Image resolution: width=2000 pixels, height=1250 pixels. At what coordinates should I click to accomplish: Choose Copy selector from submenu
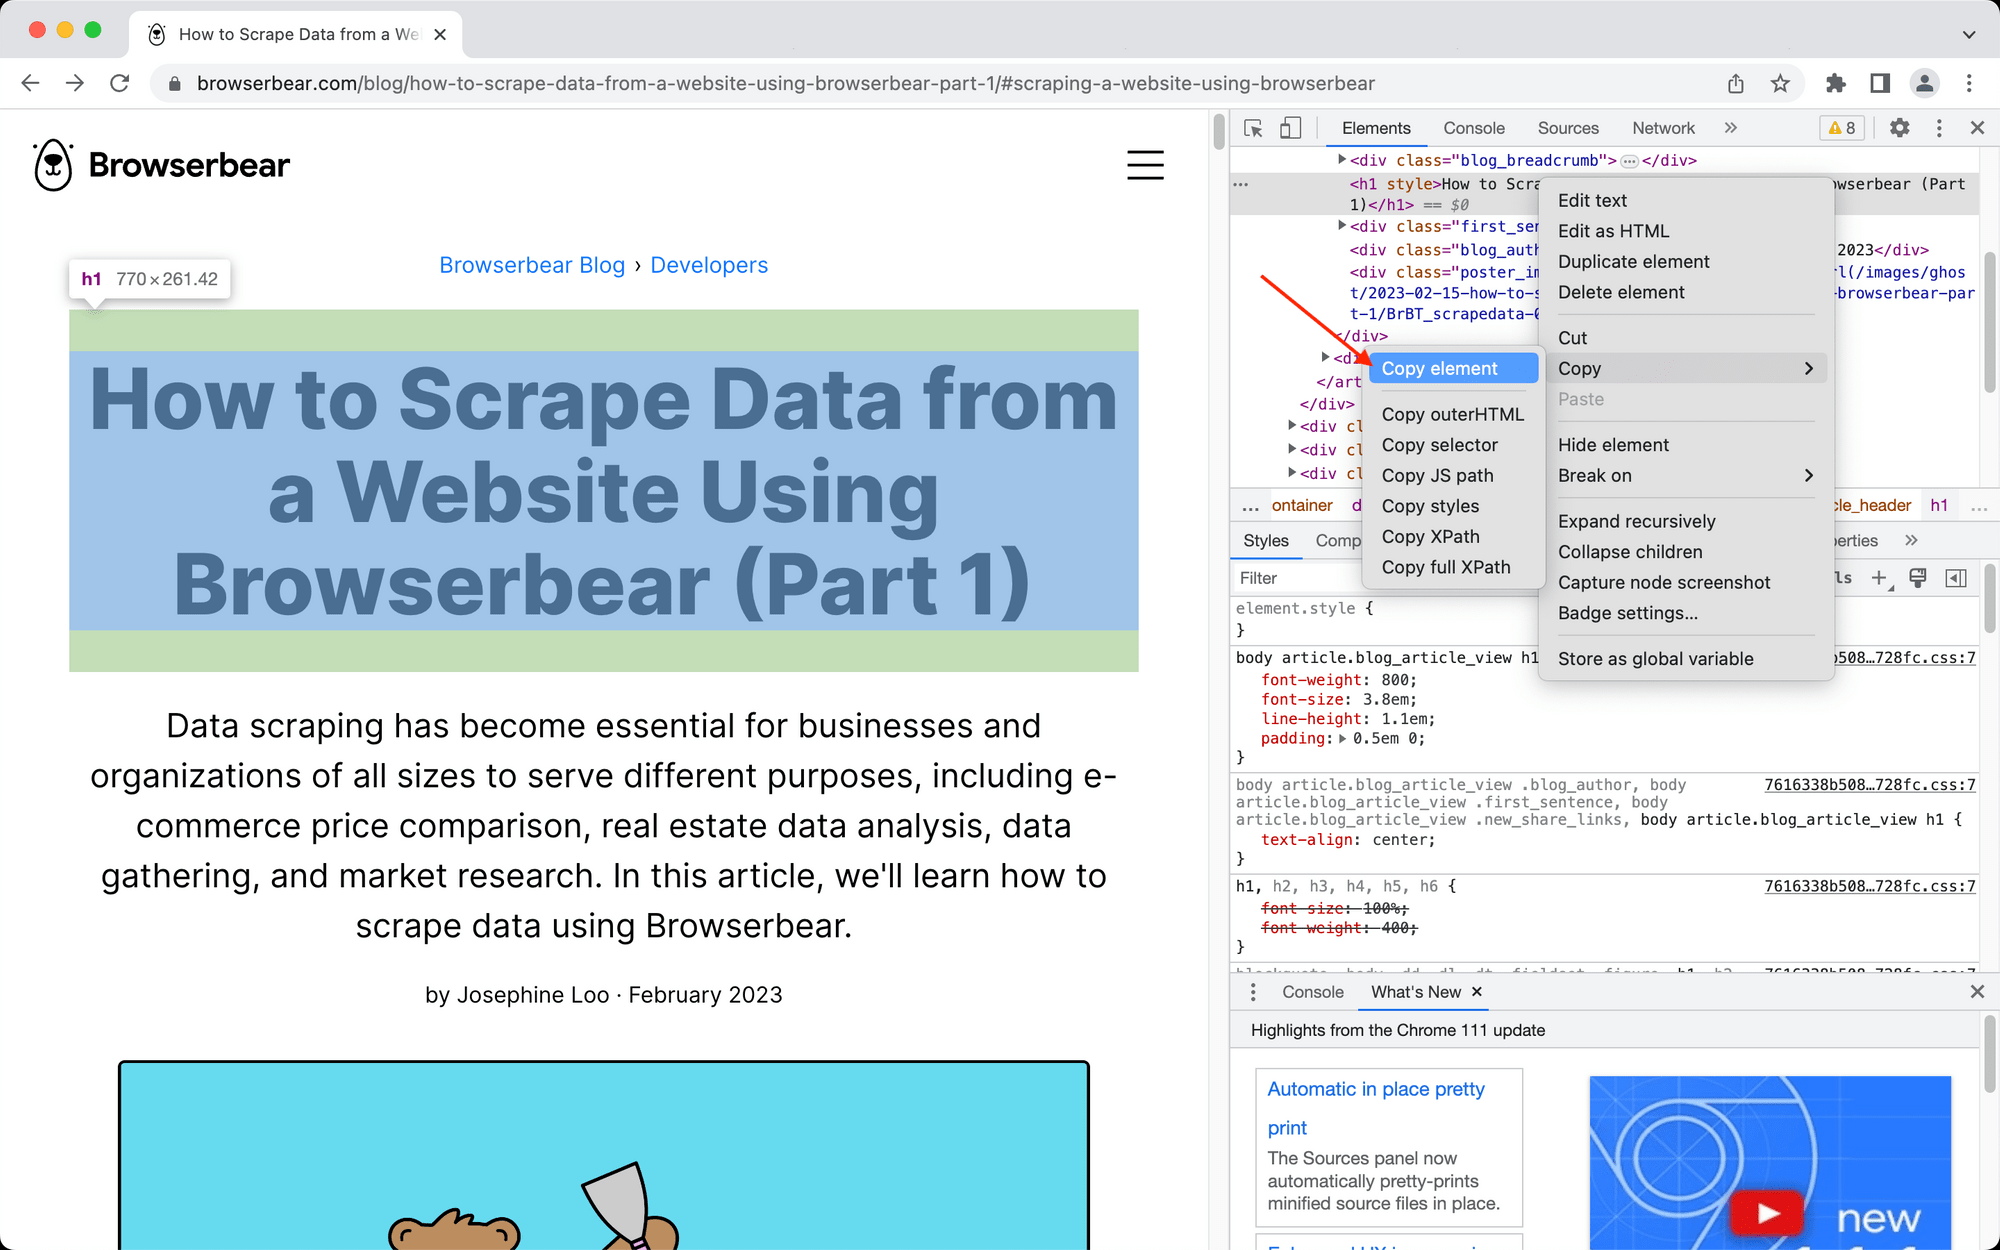(x=1439, y=445)
